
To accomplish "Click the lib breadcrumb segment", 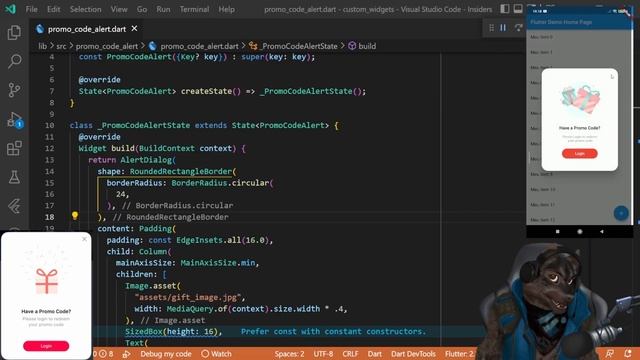I will 42,46.
